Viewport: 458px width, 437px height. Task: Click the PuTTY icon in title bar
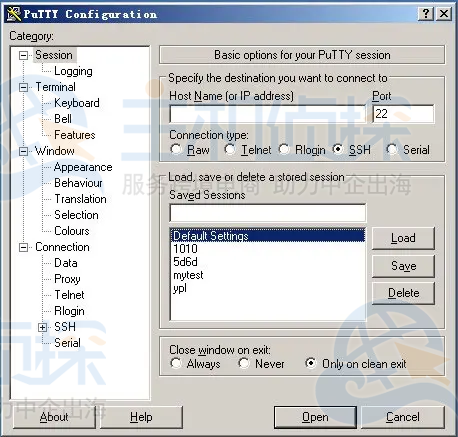(x=14, y=14)
